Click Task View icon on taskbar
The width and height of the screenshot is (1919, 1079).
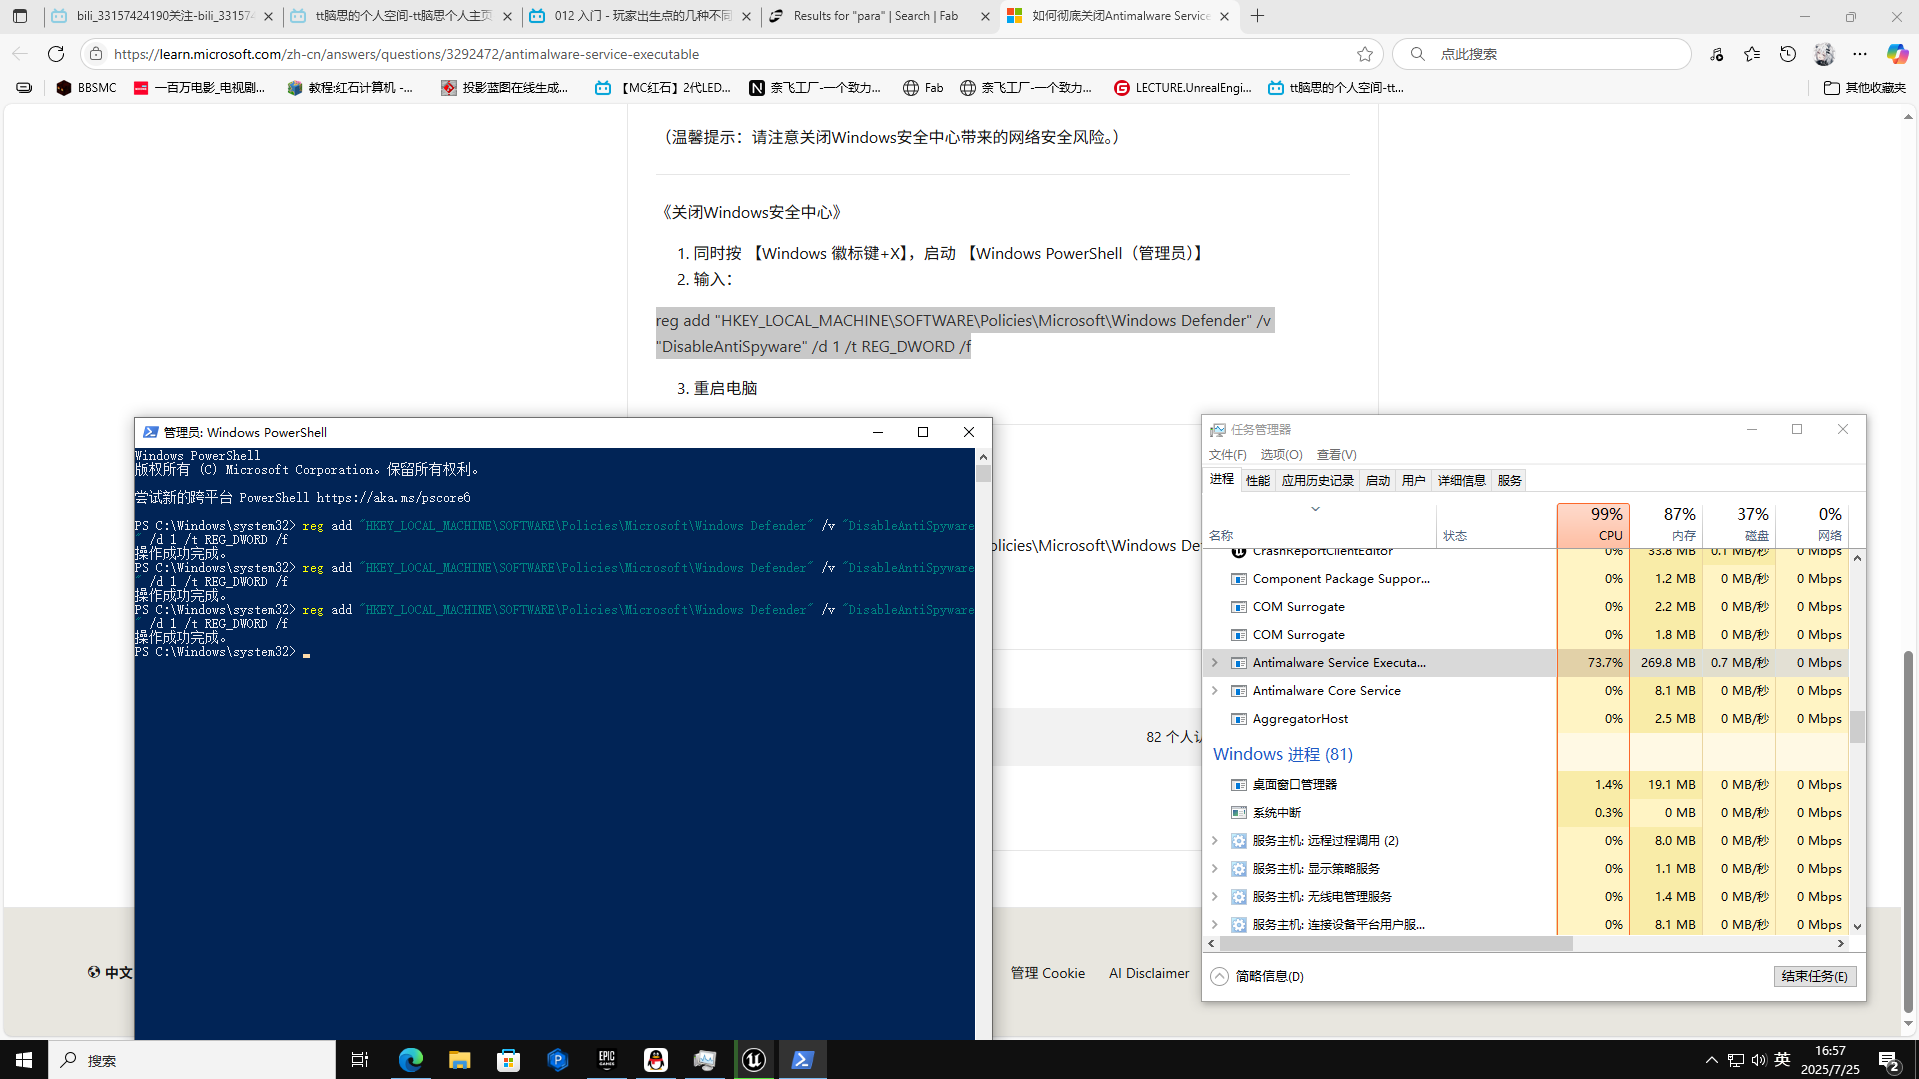360,1060
